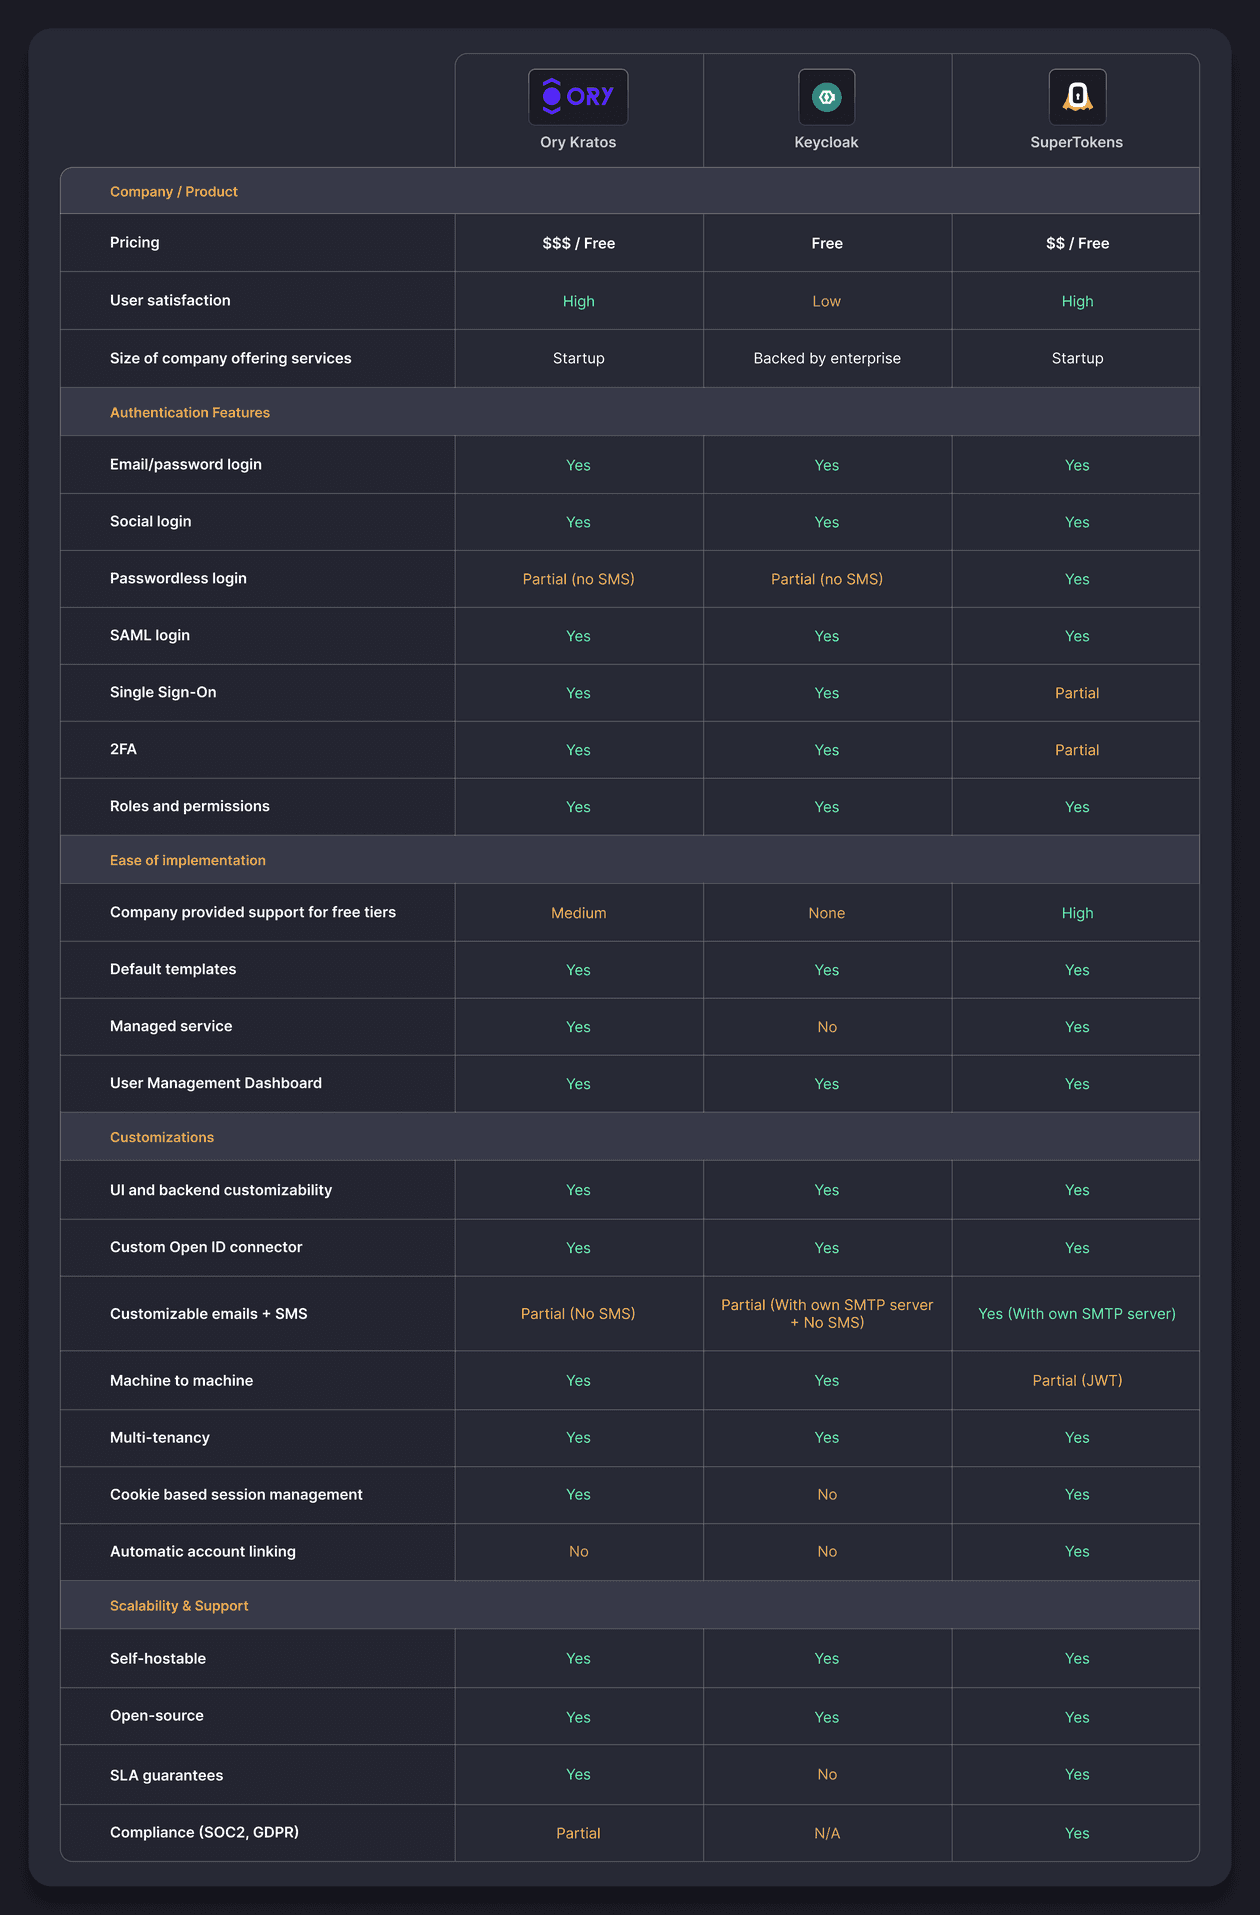This screenshot has width=1260, height=1915.
Task: Select the Self-hostable row label
Action: tap(158, 1658)
